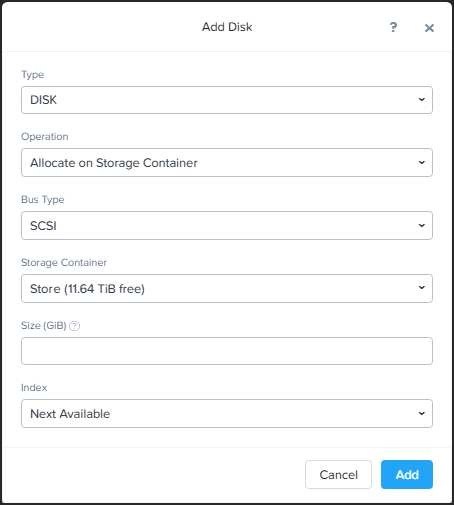The image size is (454, 505).
Task: Click the chevron arrow in Storage Container field
Action: (422, 288)
